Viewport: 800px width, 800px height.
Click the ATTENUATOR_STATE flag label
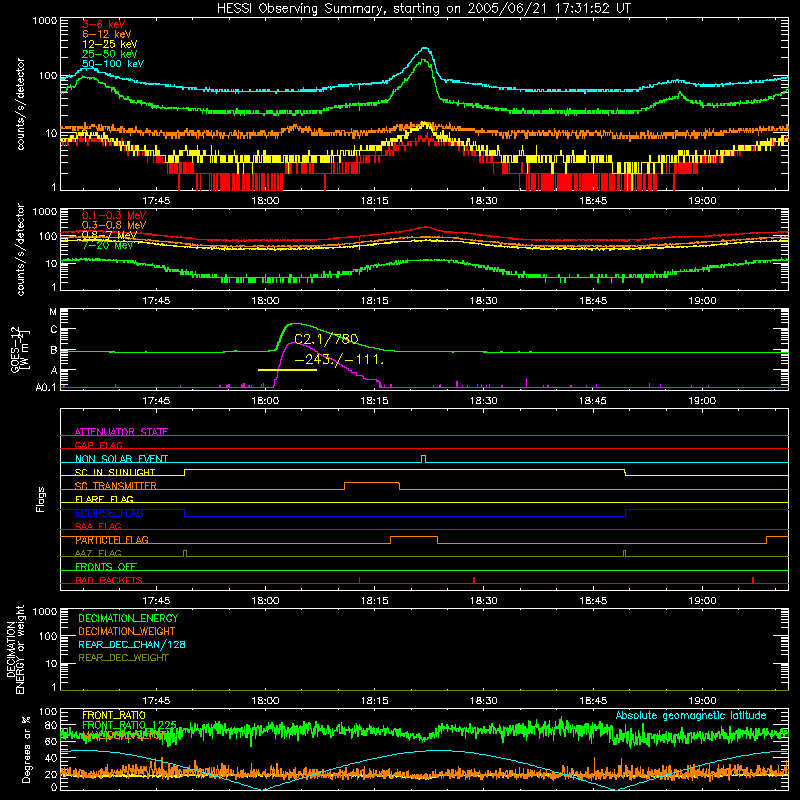pos(121,432)
